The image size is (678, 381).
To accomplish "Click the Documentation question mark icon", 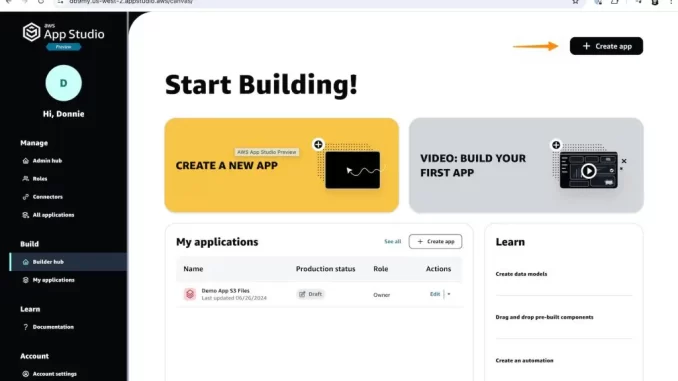I will tap(26, 327).
